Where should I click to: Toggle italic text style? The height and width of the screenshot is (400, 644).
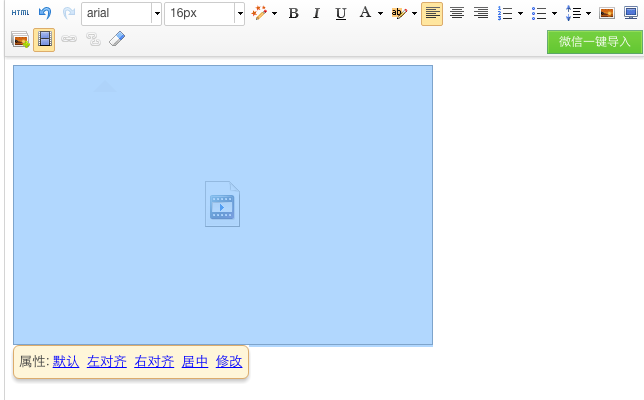tap(317, 13)
